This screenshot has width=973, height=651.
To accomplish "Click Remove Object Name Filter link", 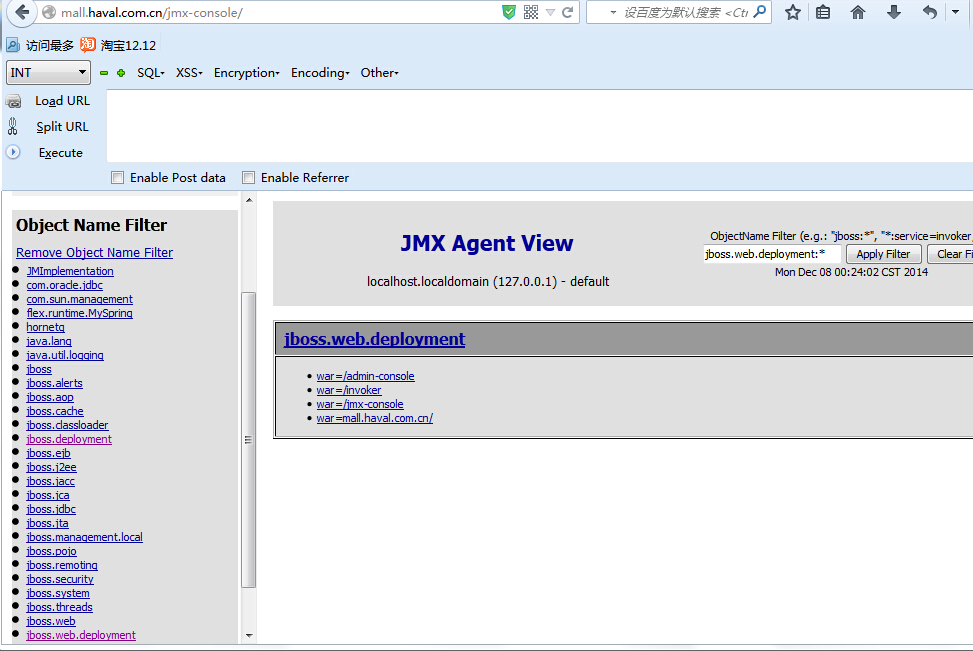I will 94,253.
